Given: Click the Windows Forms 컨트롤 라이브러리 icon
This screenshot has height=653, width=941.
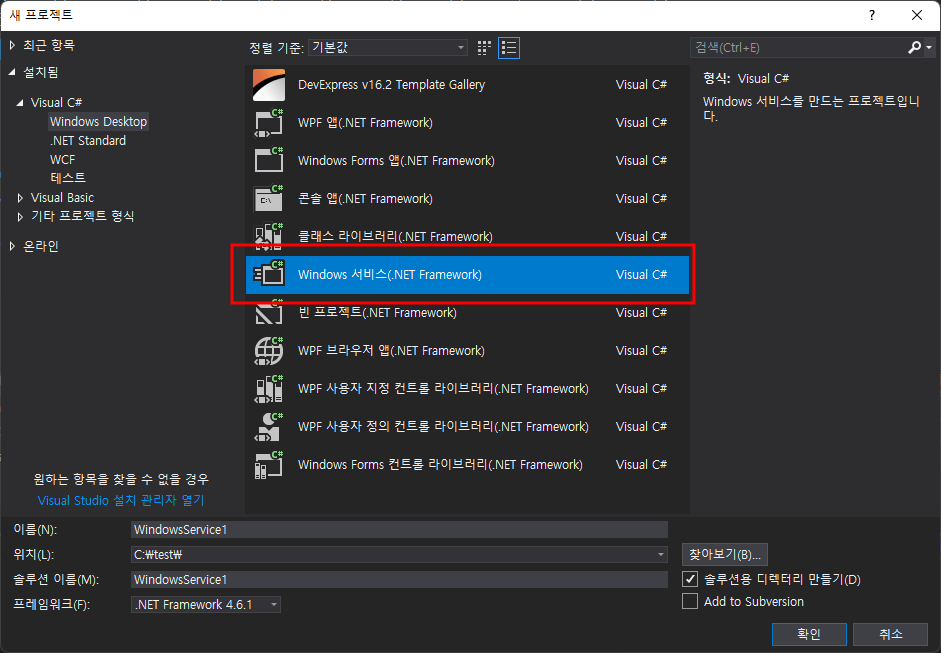Looking at the screenshot, I should [269, 465].
